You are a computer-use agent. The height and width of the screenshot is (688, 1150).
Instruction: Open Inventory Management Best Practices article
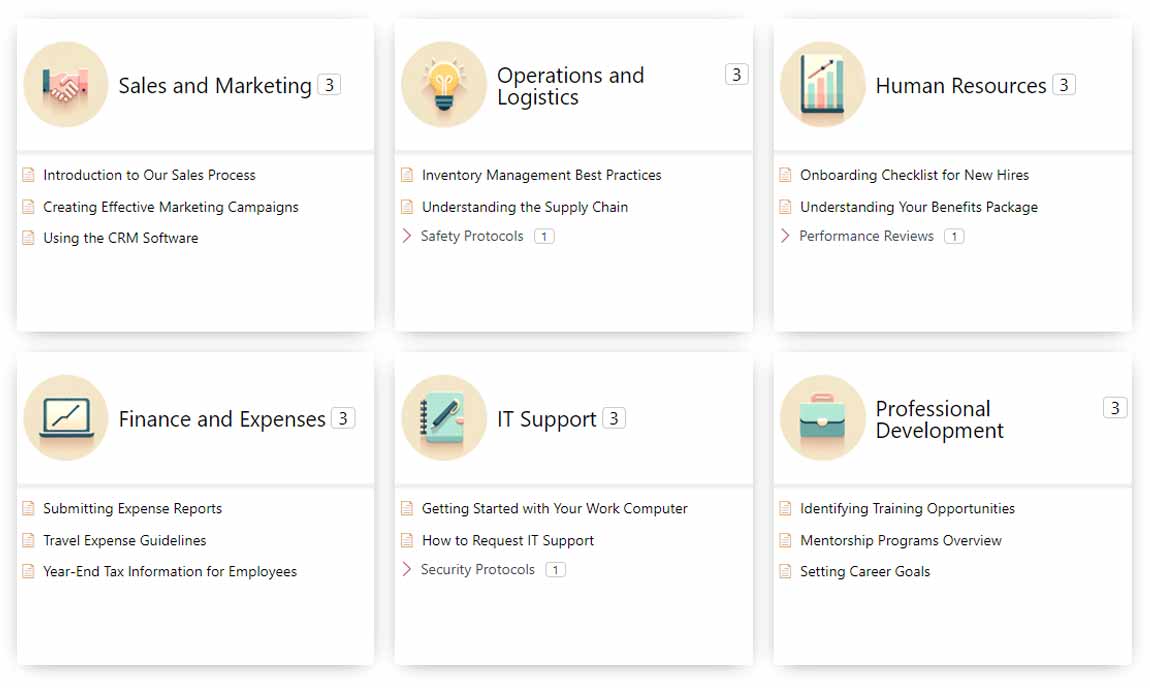tap(541, 175)
